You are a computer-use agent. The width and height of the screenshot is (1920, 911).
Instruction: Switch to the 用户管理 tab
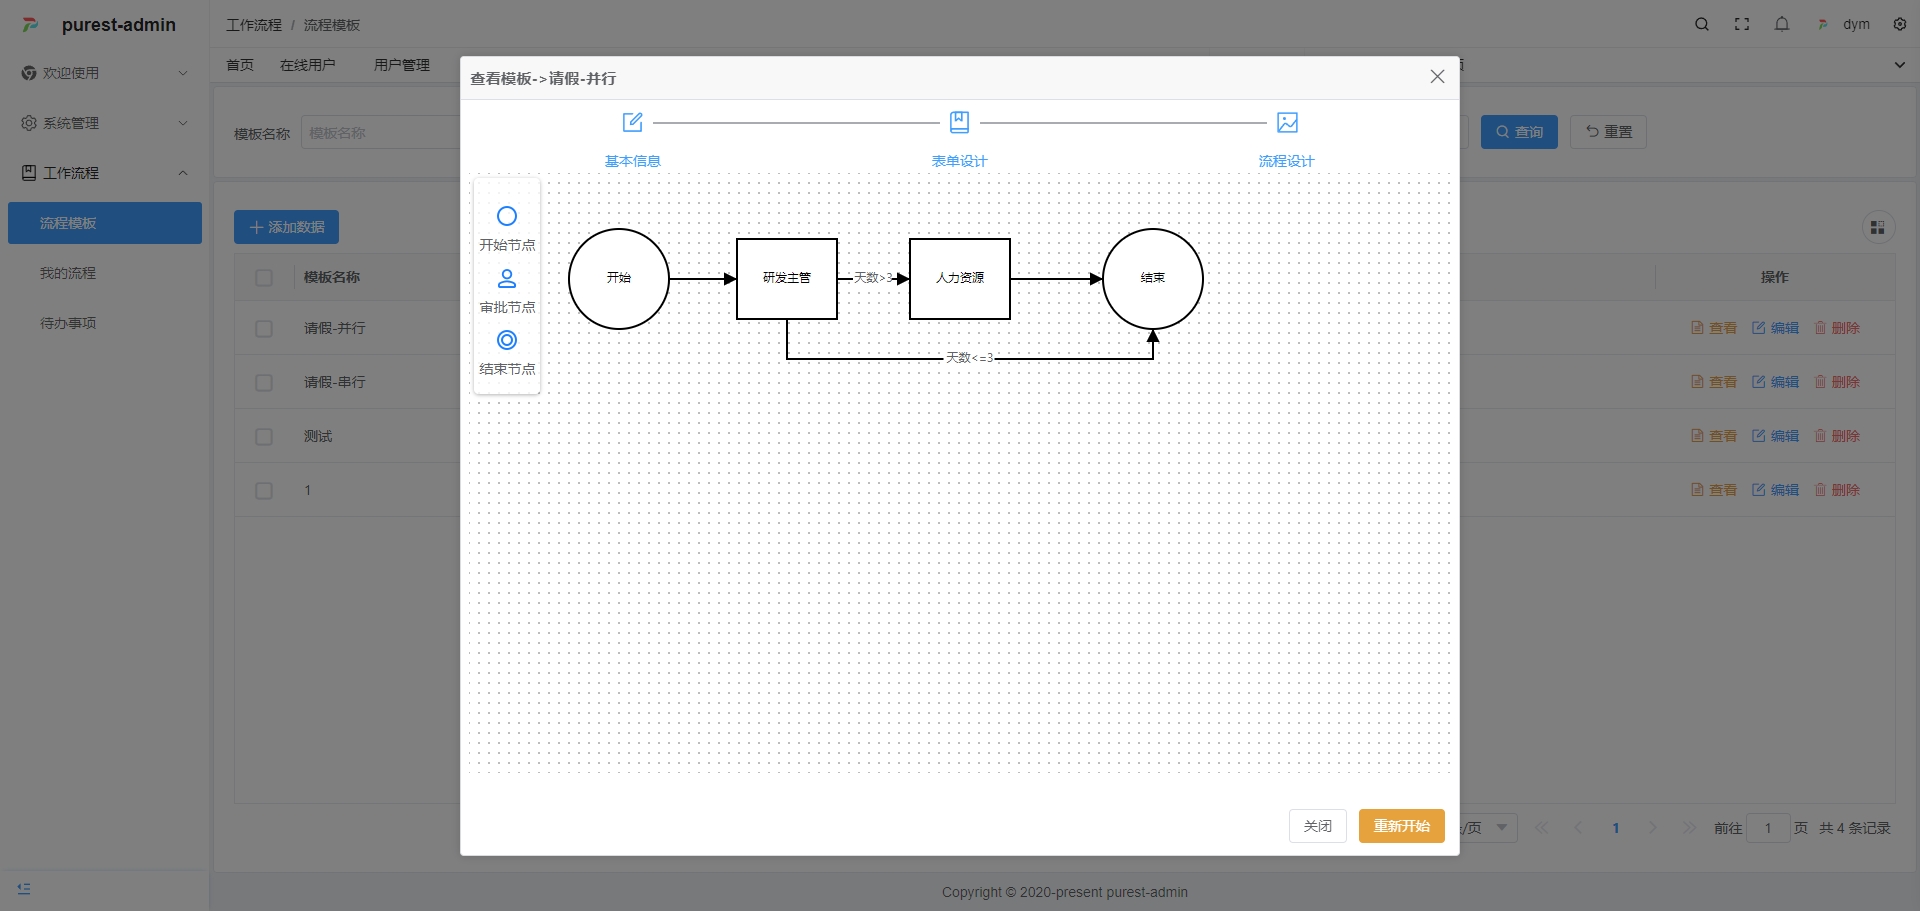pyautogui.click(x=402, y=65)
